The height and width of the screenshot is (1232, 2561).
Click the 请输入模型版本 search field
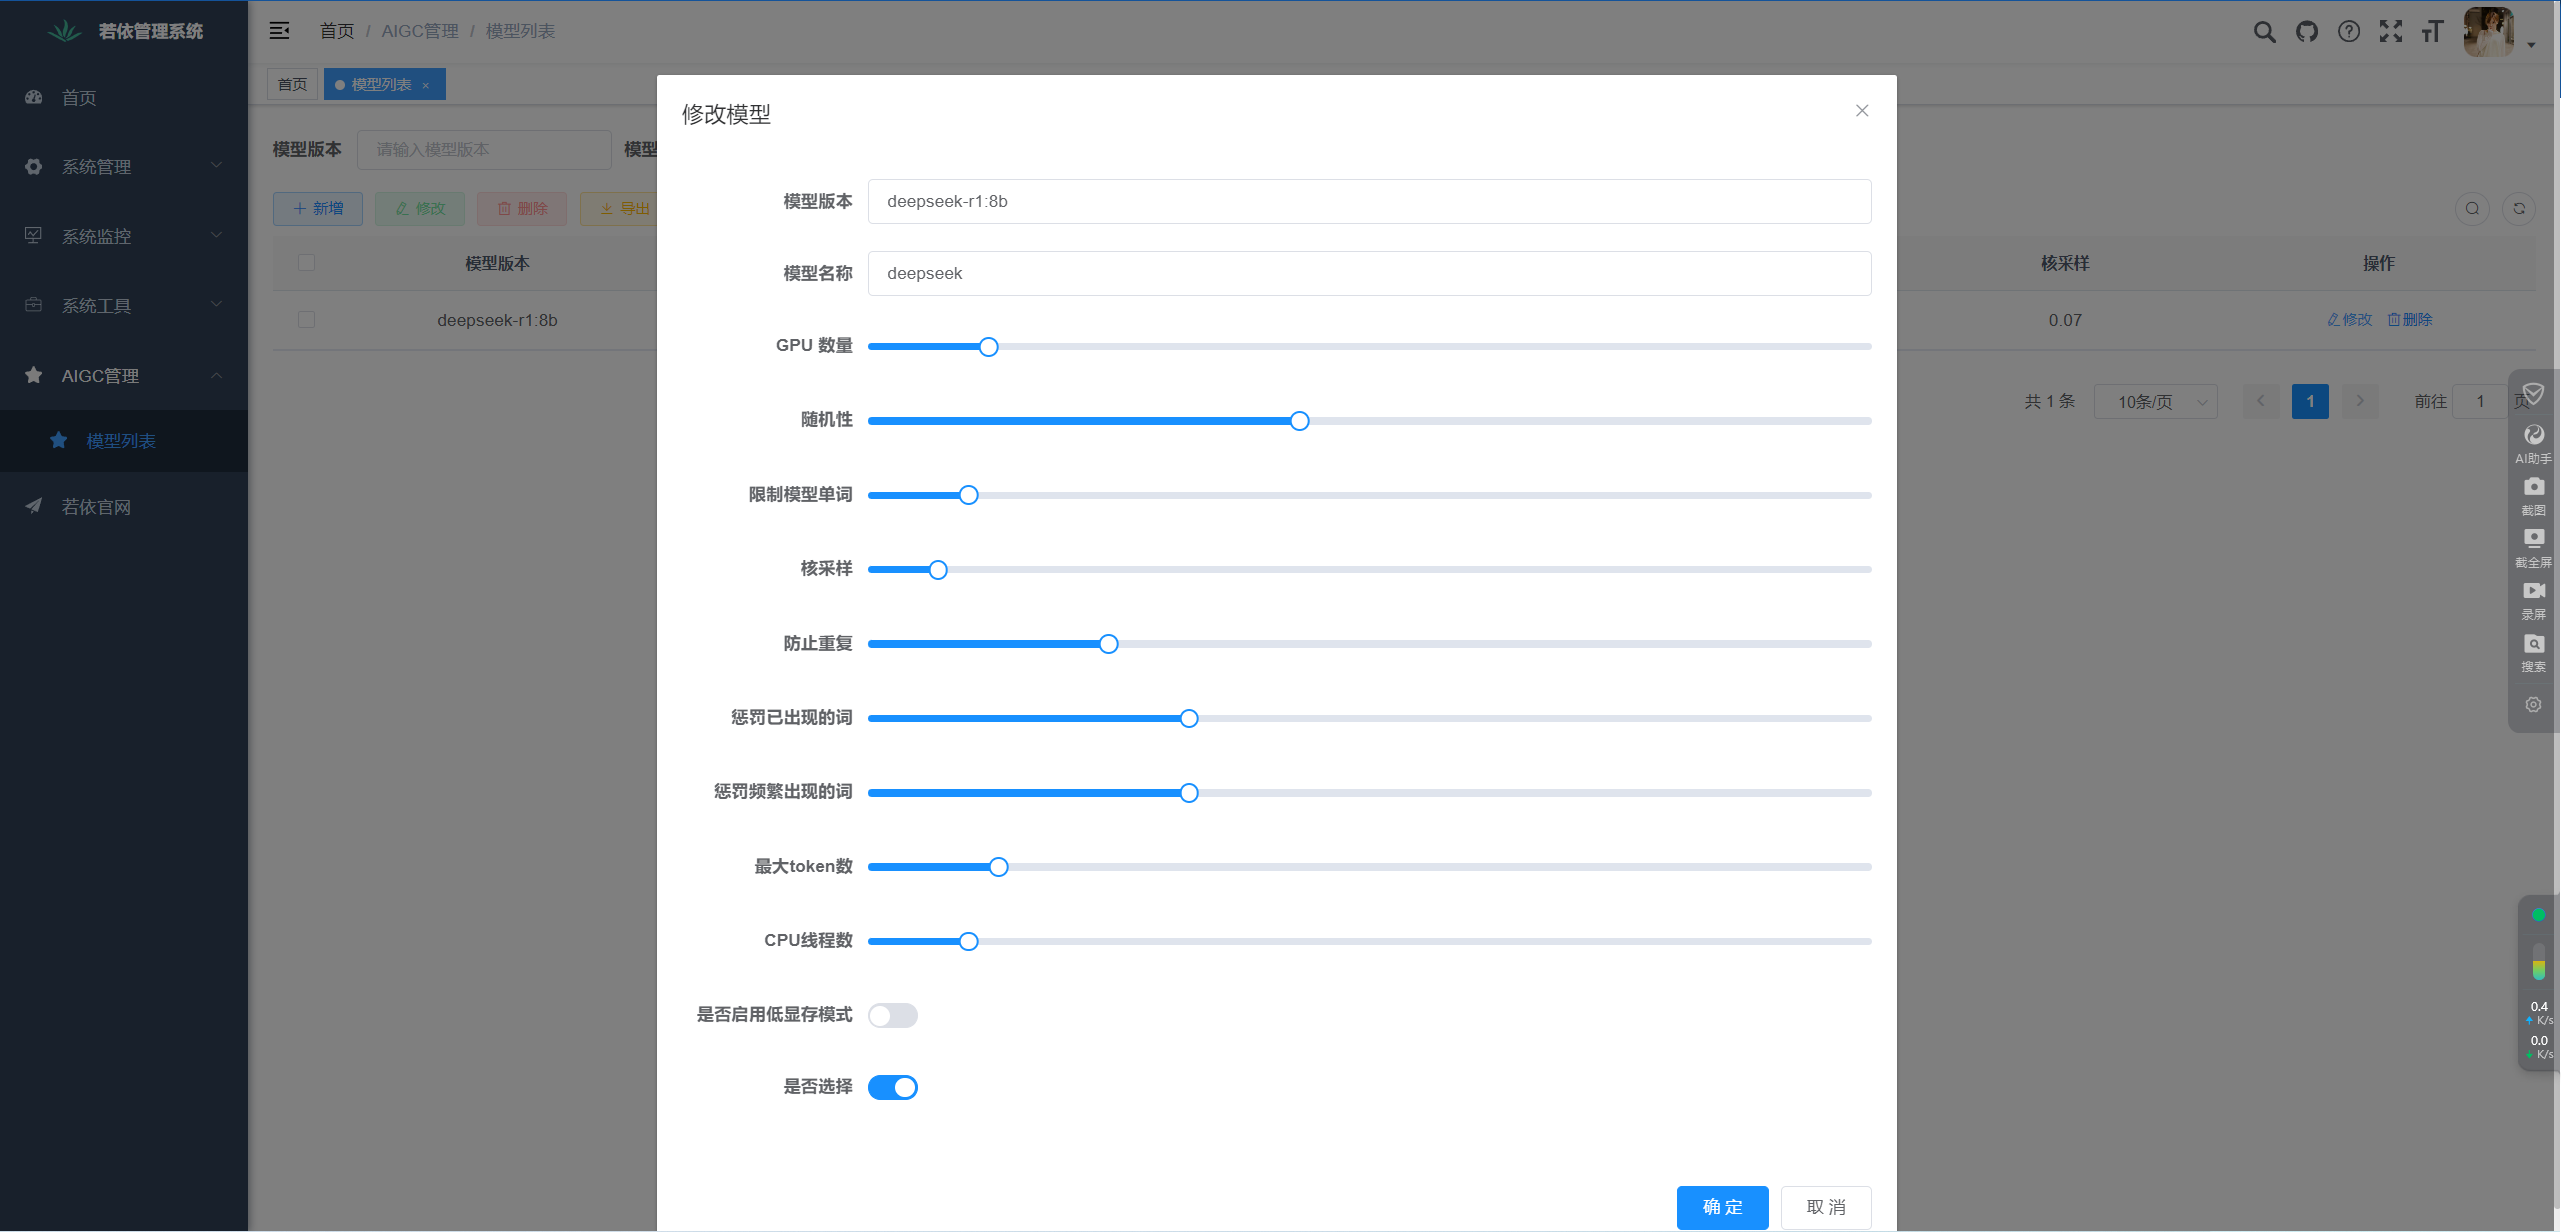[484, 149]
